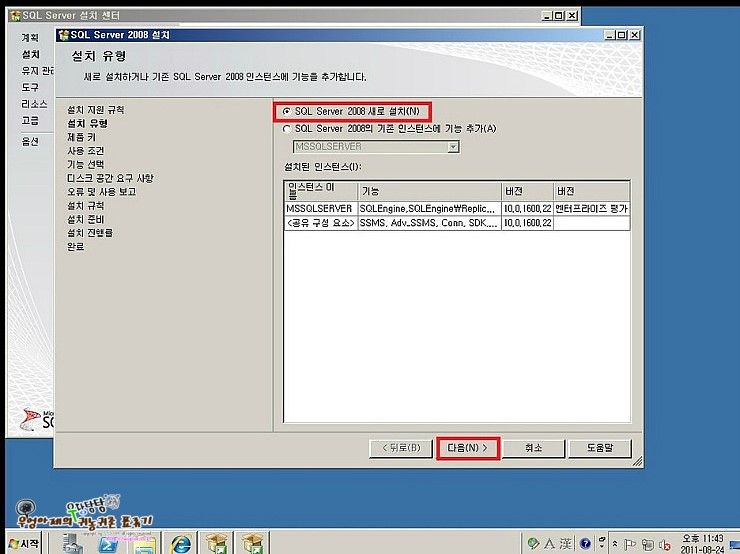This screenshot has height=554, width=740.
Task: Show hidden tray icons arrow
Action: (615, 544)
